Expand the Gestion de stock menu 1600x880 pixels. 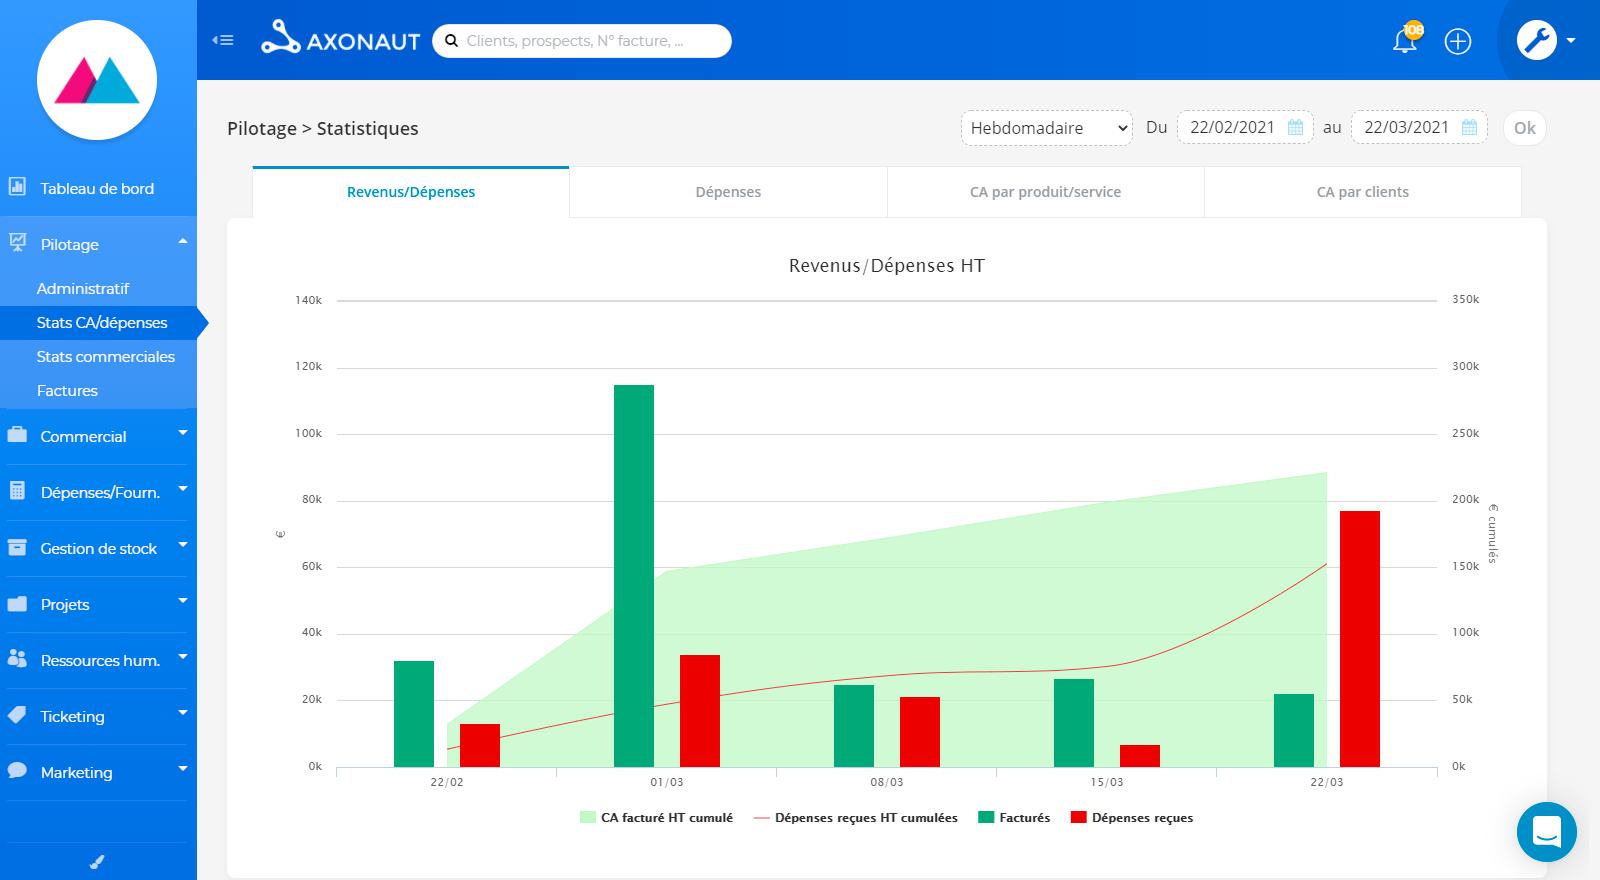(98, 548)
